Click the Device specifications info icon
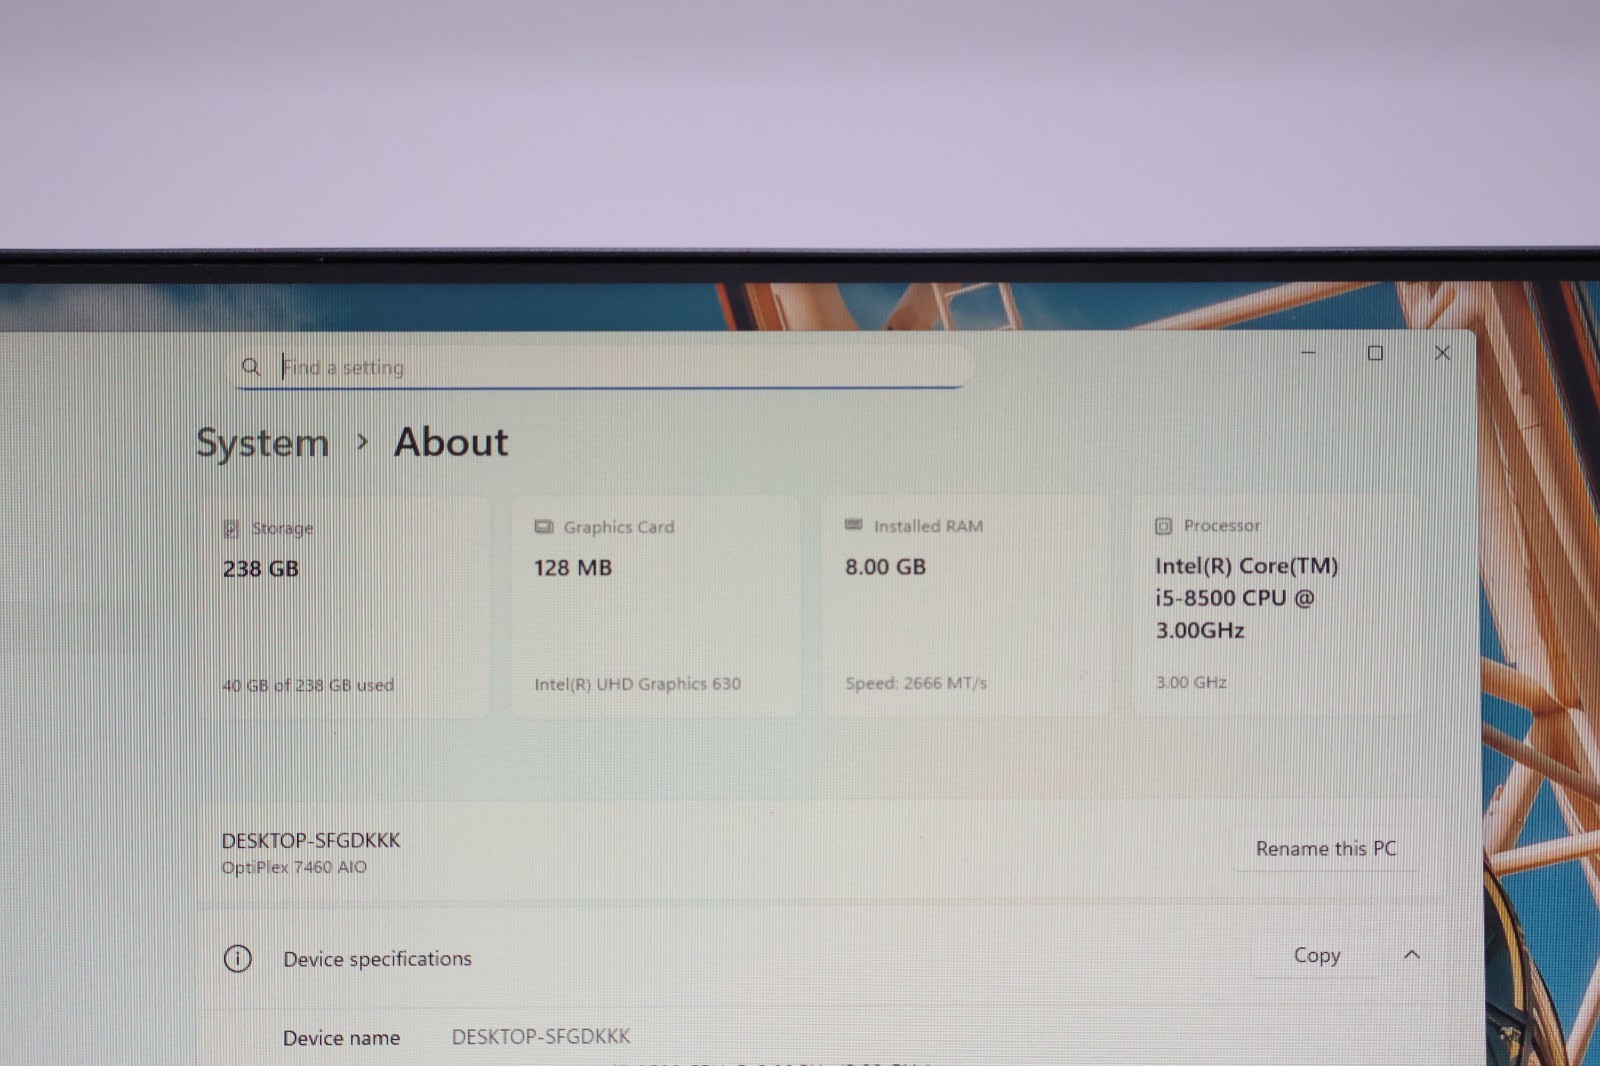 click(237, 958)
